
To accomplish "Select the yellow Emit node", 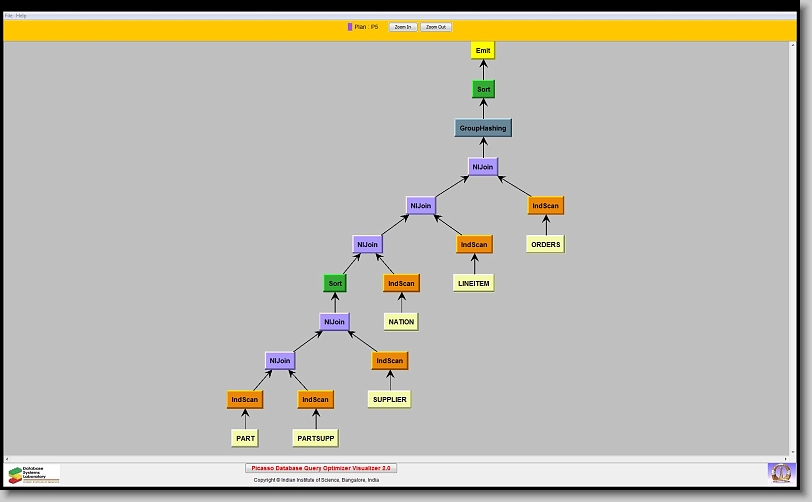I will [x=483, y=50].
